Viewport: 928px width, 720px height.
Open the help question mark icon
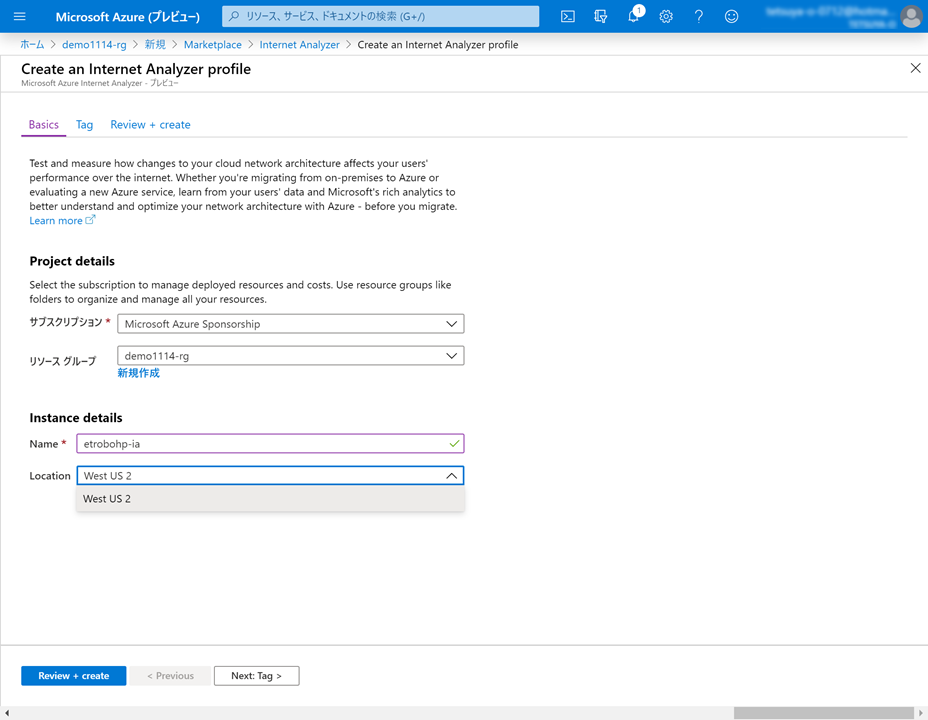(x=699, y=16)
